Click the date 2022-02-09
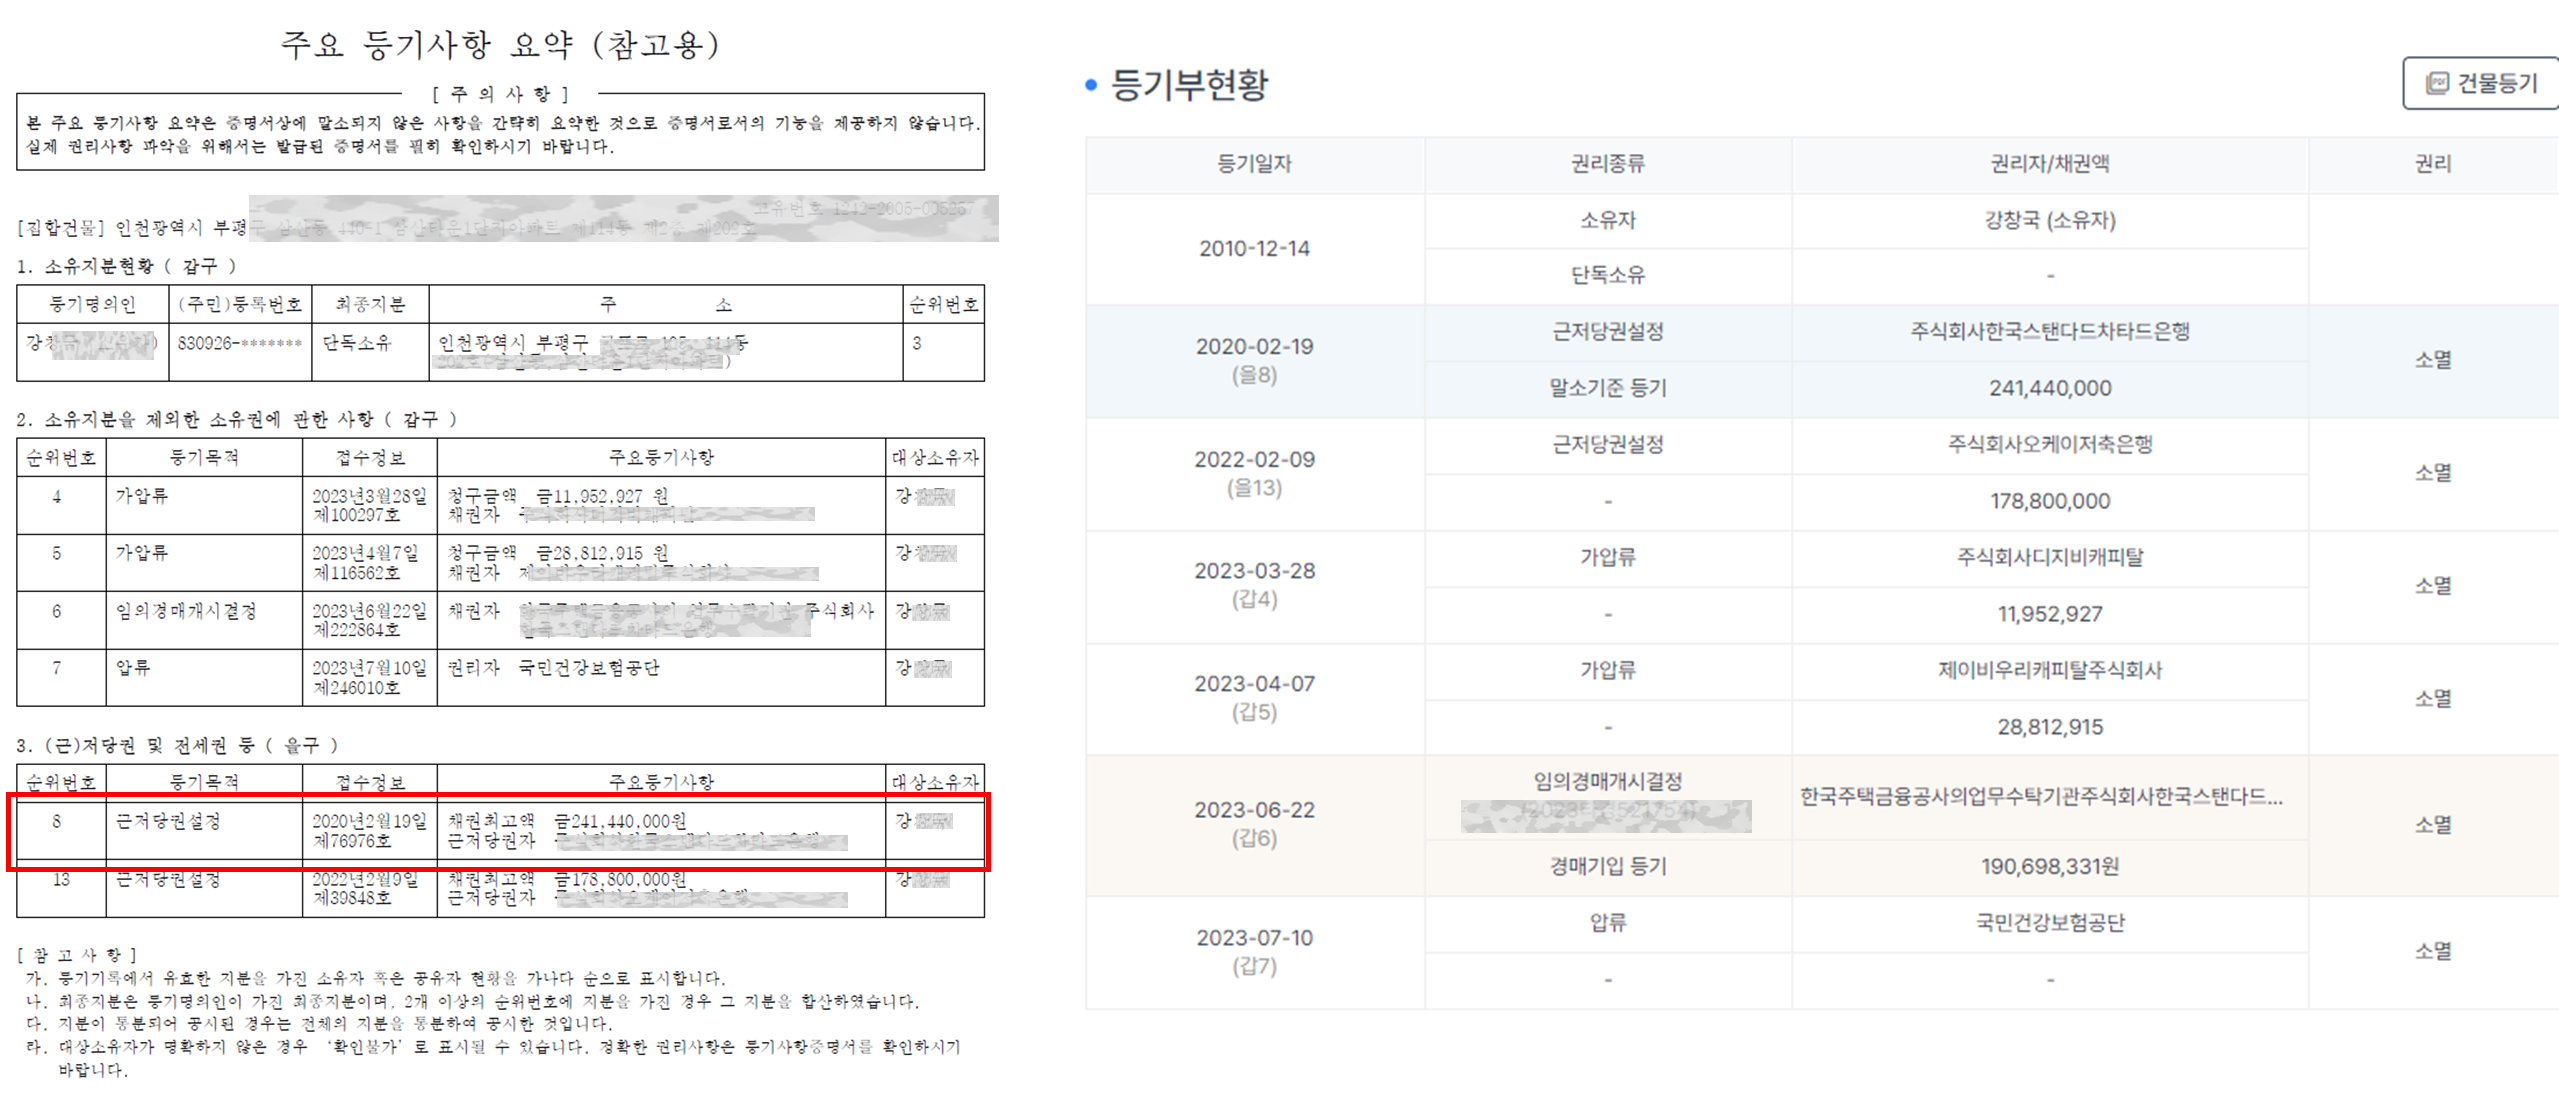The width and height of the screenshot is (2559, 1106). click(1254, 459)
